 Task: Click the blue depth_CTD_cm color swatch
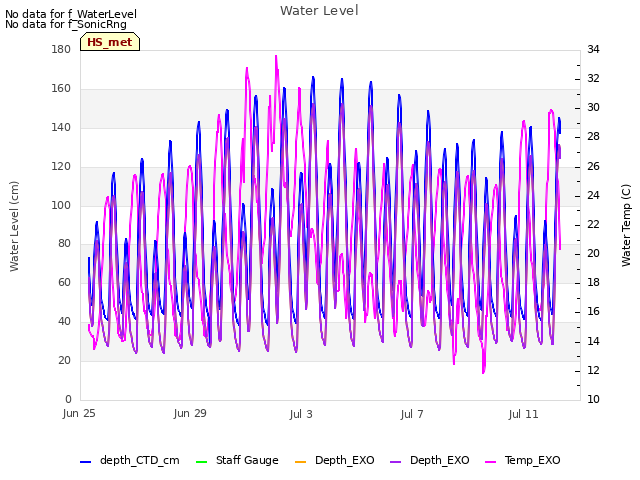point(85,461)
